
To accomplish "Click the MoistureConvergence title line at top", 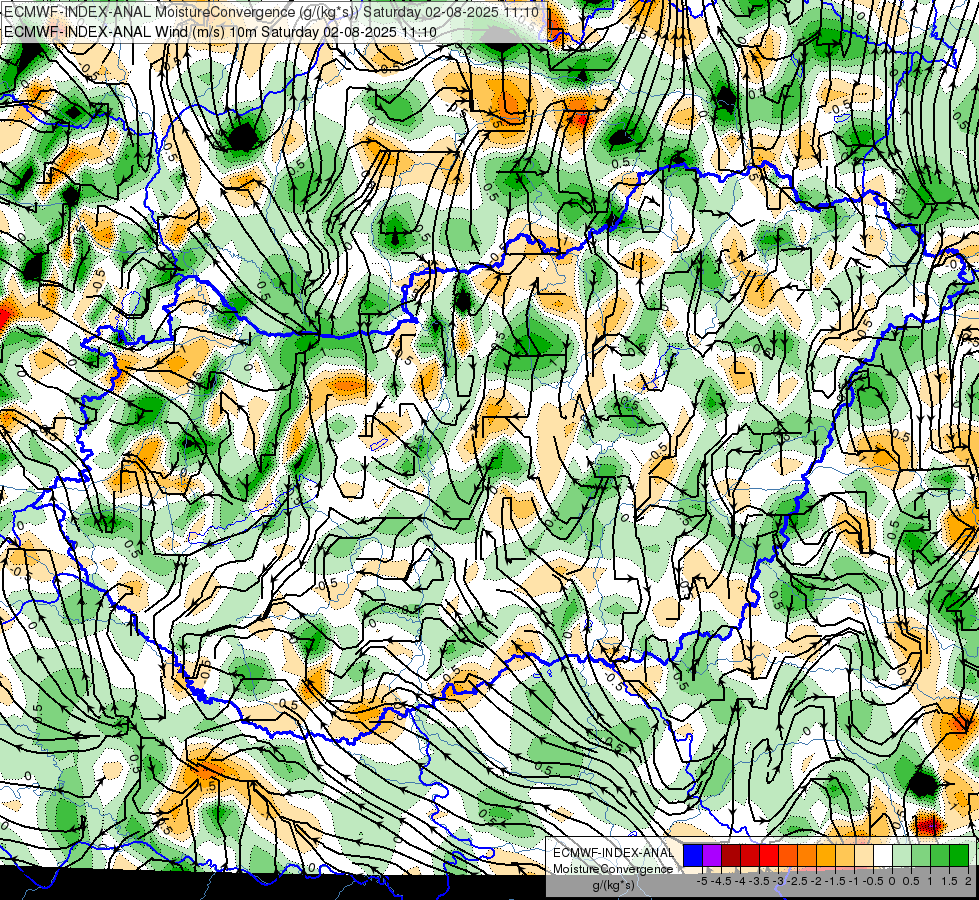I will coord(272,12).
